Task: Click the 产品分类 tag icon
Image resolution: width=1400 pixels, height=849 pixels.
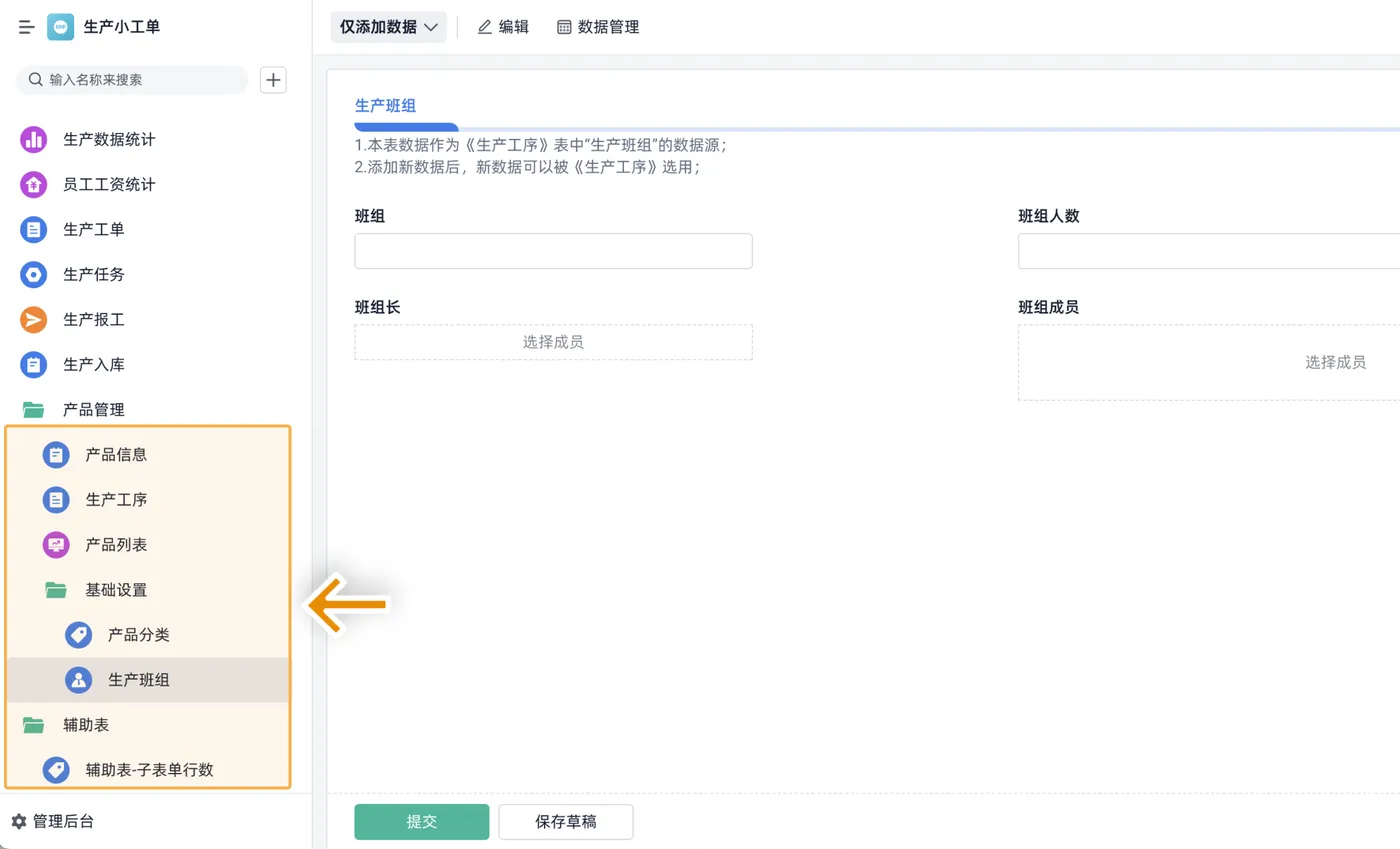Action: pos(78,635)
